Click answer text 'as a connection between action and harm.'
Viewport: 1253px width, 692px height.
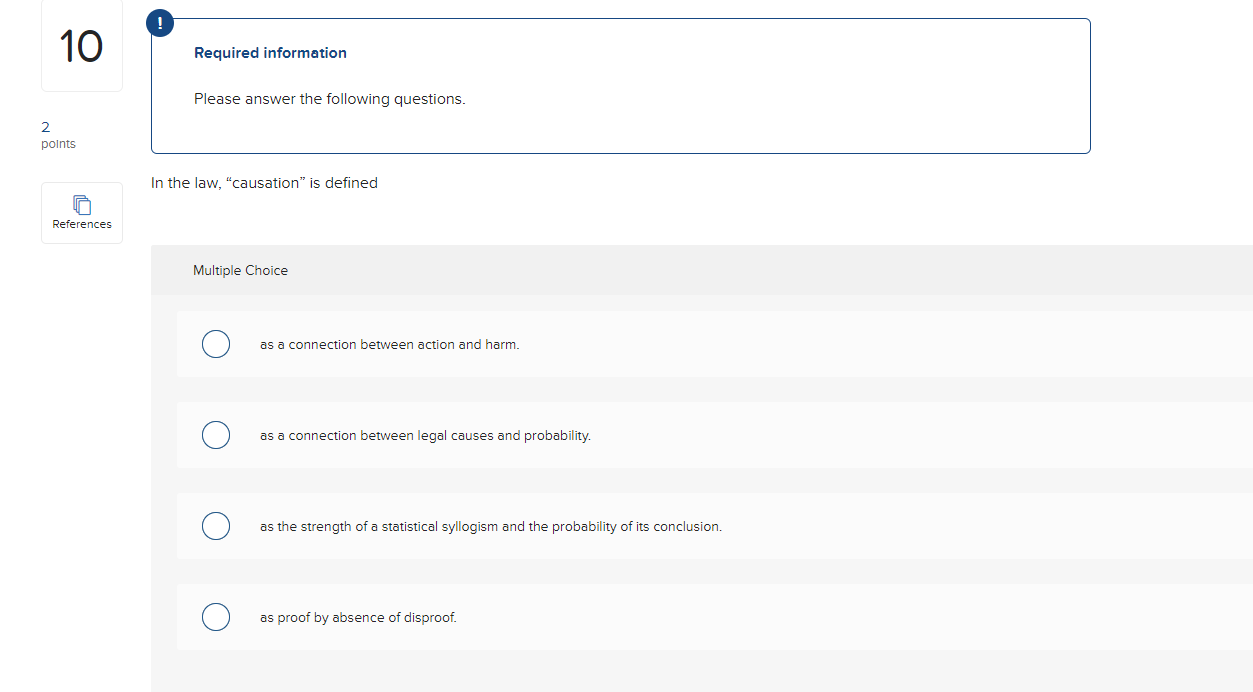click(x=390, y=344)
